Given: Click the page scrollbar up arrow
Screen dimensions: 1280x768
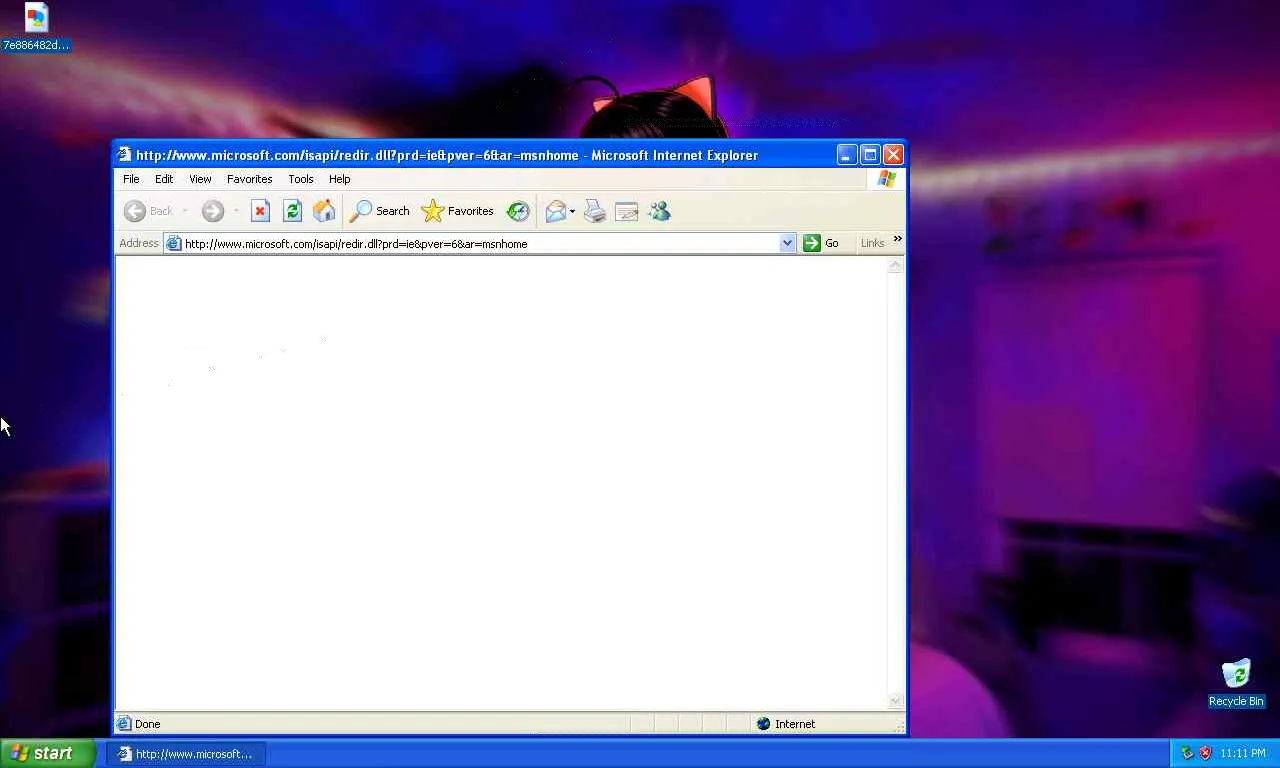Looking at the screenshot, I should tap(896, 266).
